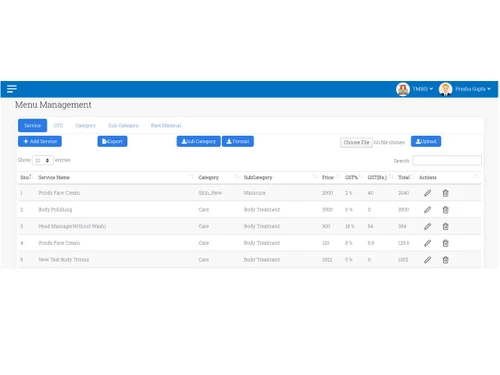Sort table by Sno column
The height and width of the screenshot is (375, 500).
(x=31, y=176)
